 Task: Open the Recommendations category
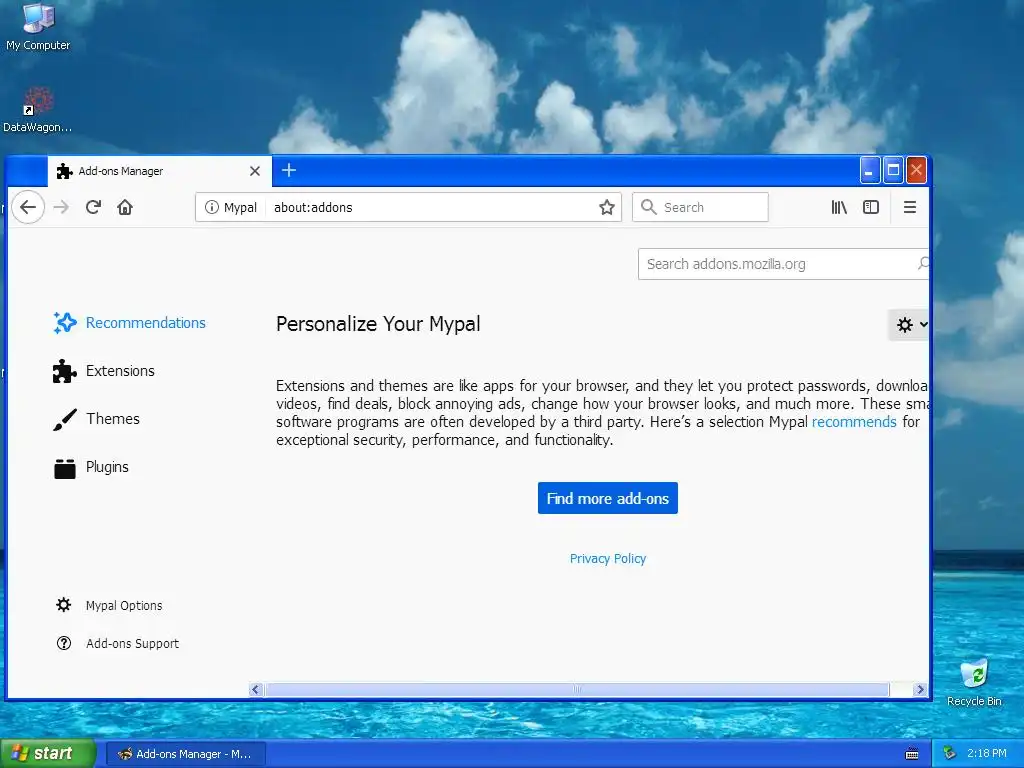click(x=129, y=323)
